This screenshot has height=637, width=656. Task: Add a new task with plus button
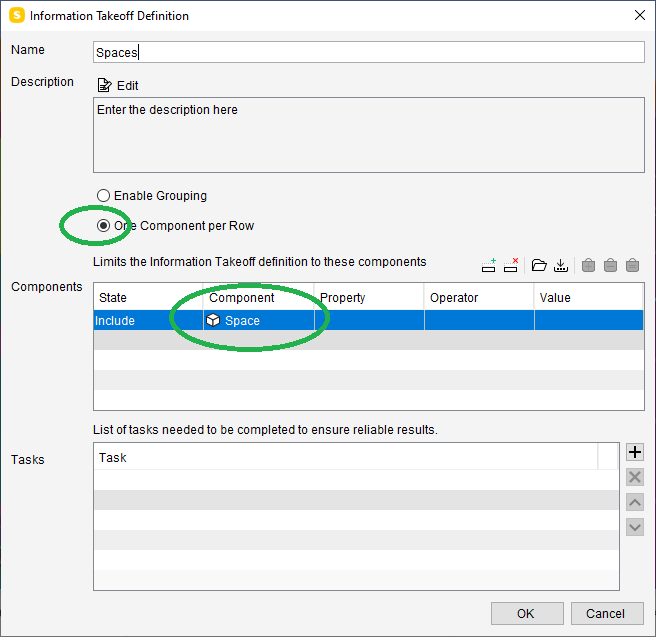(x=635, y=452)
